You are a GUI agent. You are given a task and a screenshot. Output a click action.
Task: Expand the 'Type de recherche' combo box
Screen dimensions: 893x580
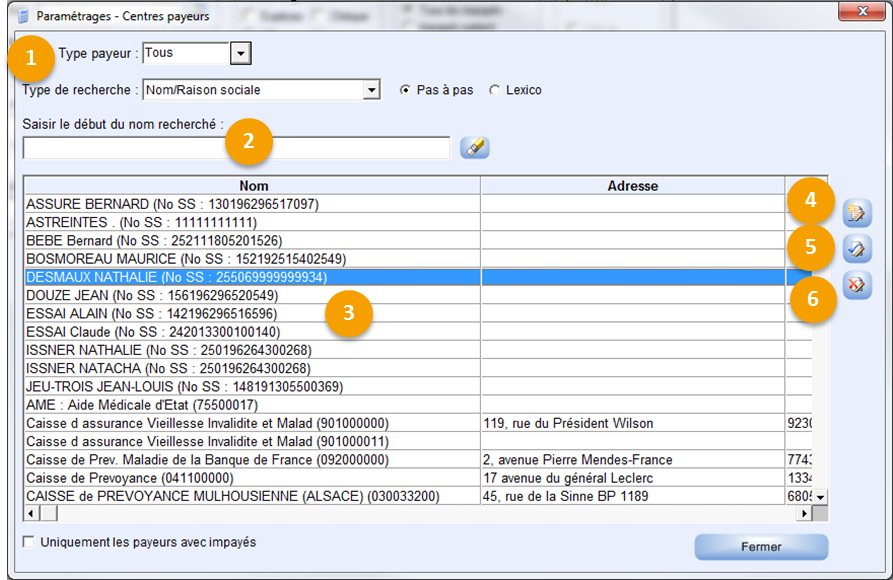371,90
